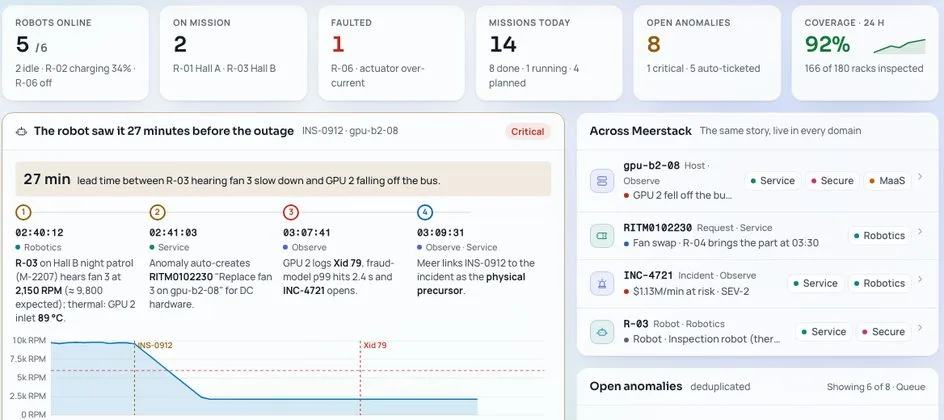Click the Robotics tag on INC-4721 row
Image resolution: width=944 pixels, height=420 pixels.
[879, 283]
